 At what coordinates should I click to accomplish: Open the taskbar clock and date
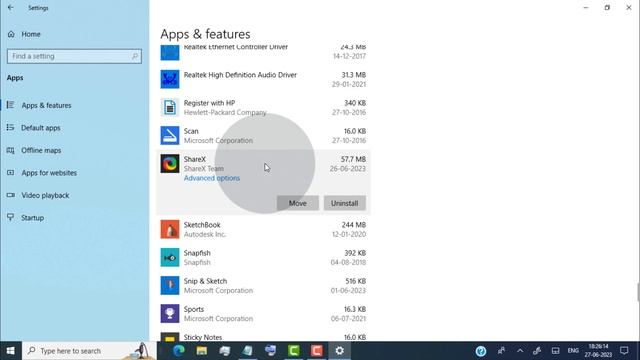click(598, 351)
